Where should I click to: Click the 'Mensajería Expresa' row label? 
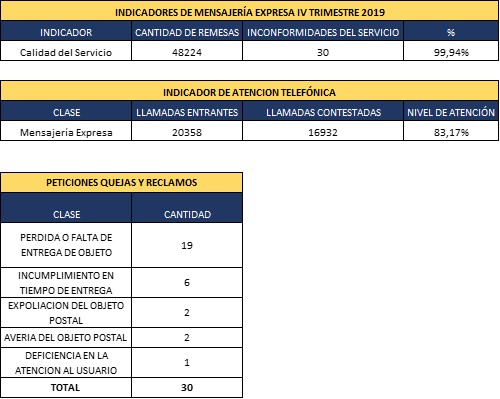(66, 132)
